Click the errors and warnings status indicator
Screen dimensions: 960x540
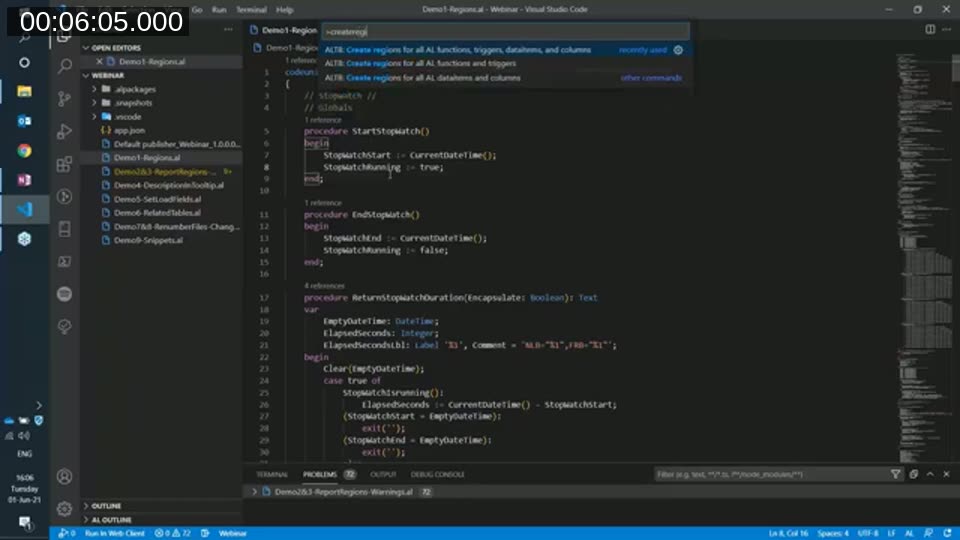(x=173, y=533)
